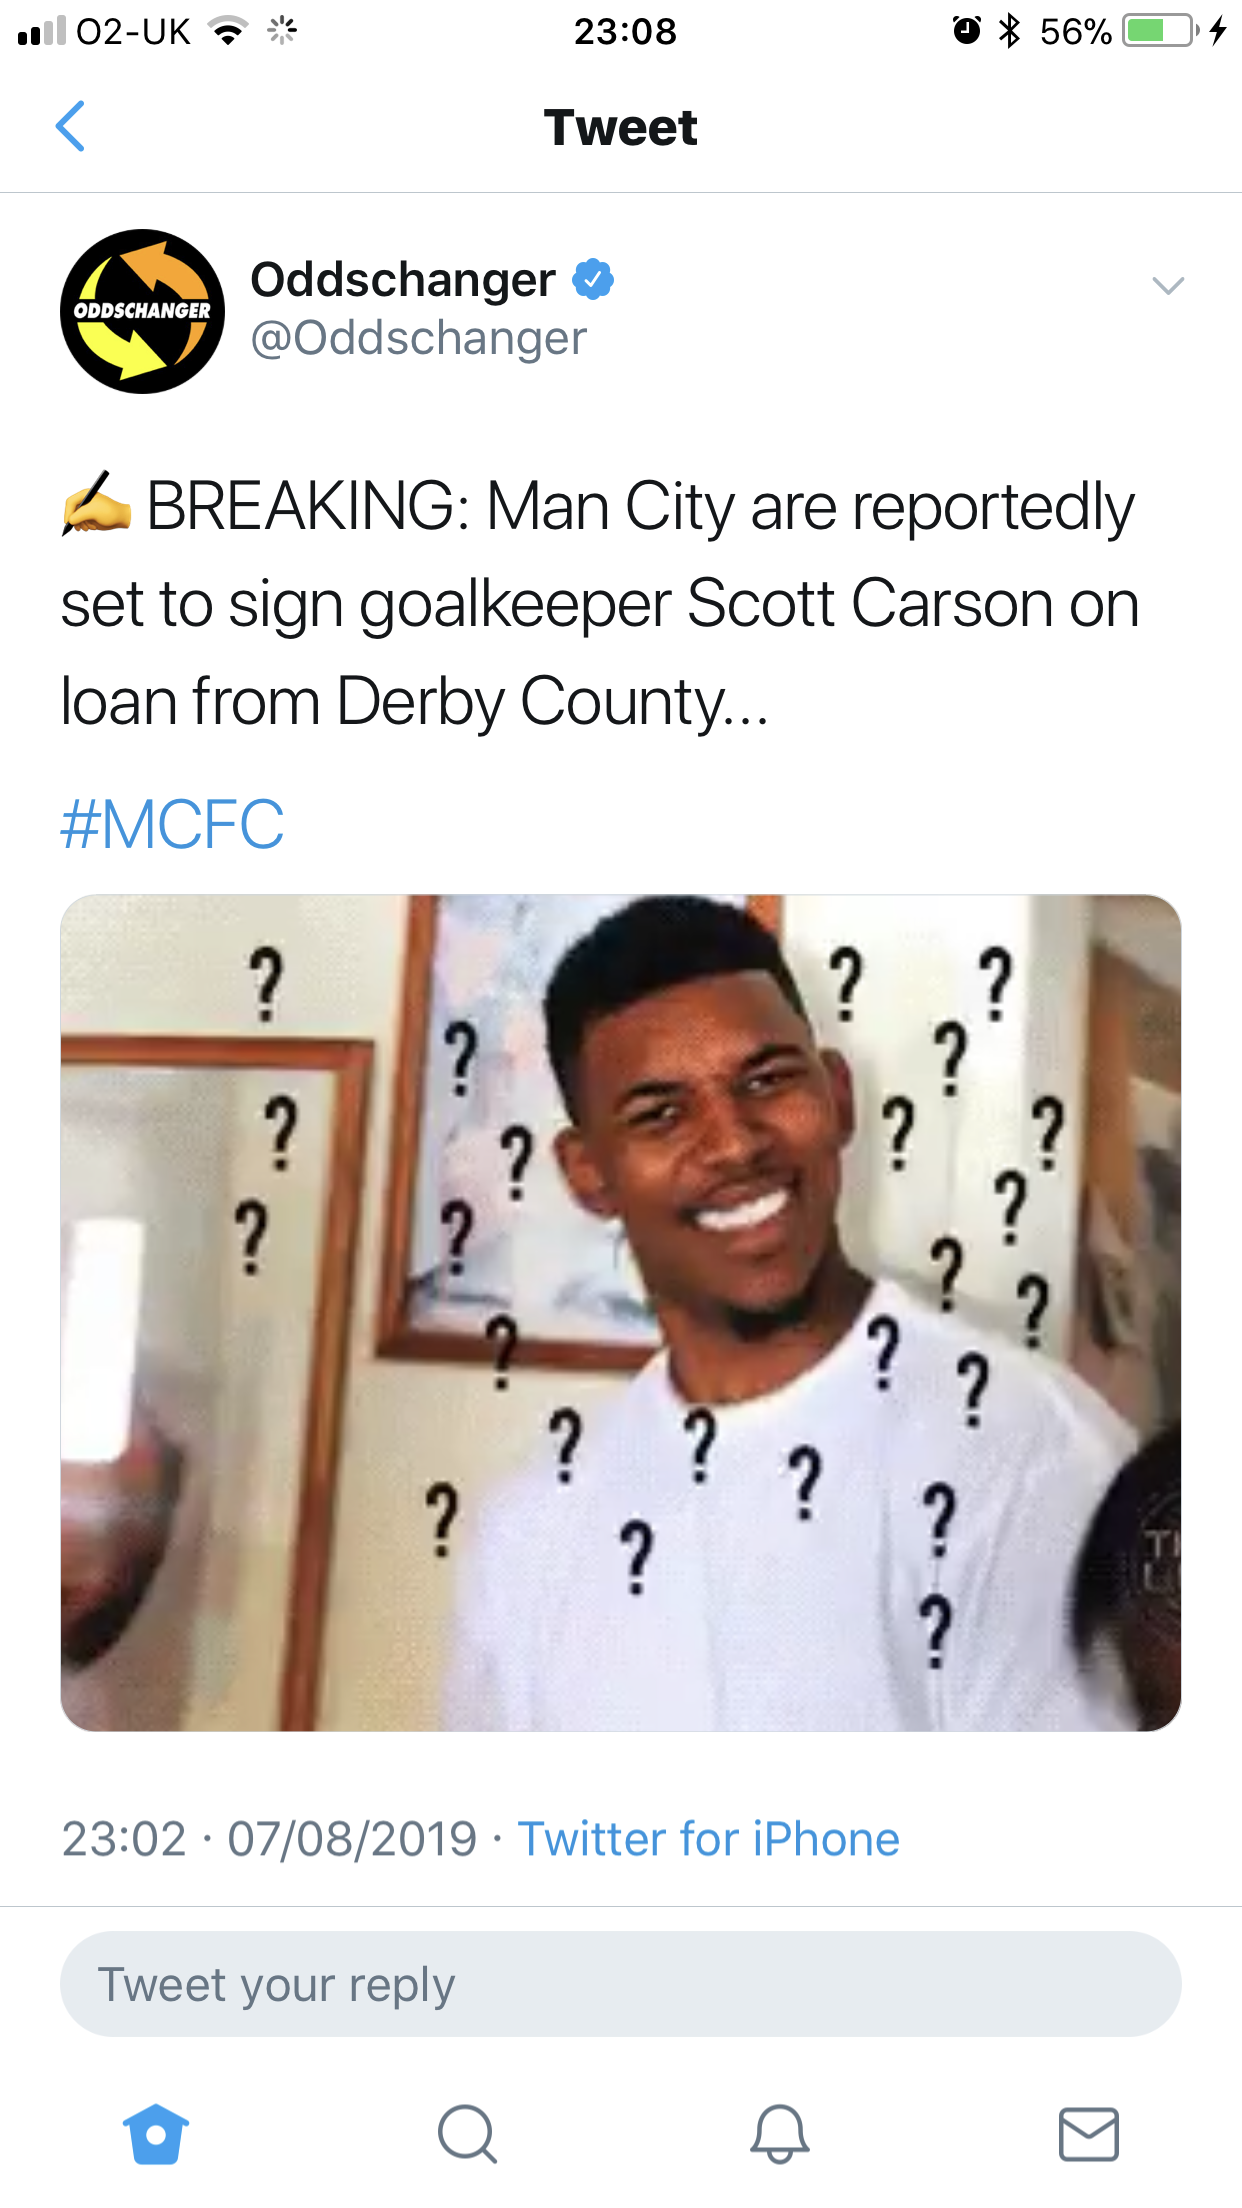Open the tweet options chevron menu
The image size is (1242, 2208).
tap(1168, 286)
